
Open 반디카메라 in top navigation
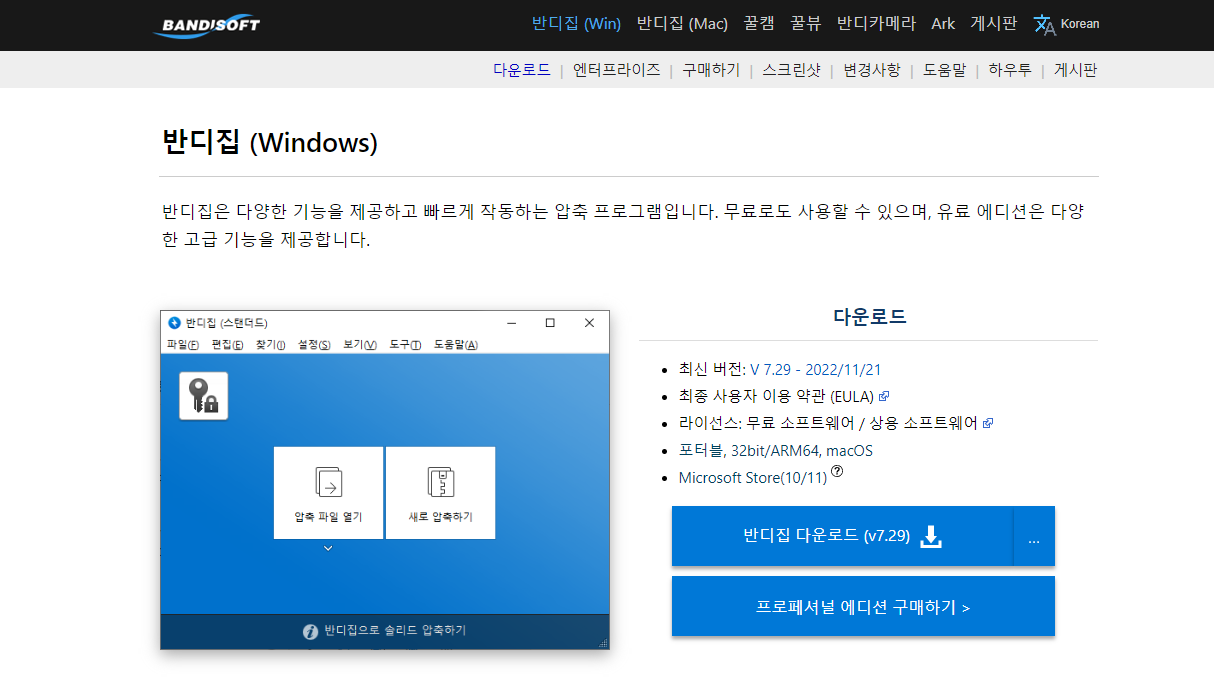tap(876, 24)
